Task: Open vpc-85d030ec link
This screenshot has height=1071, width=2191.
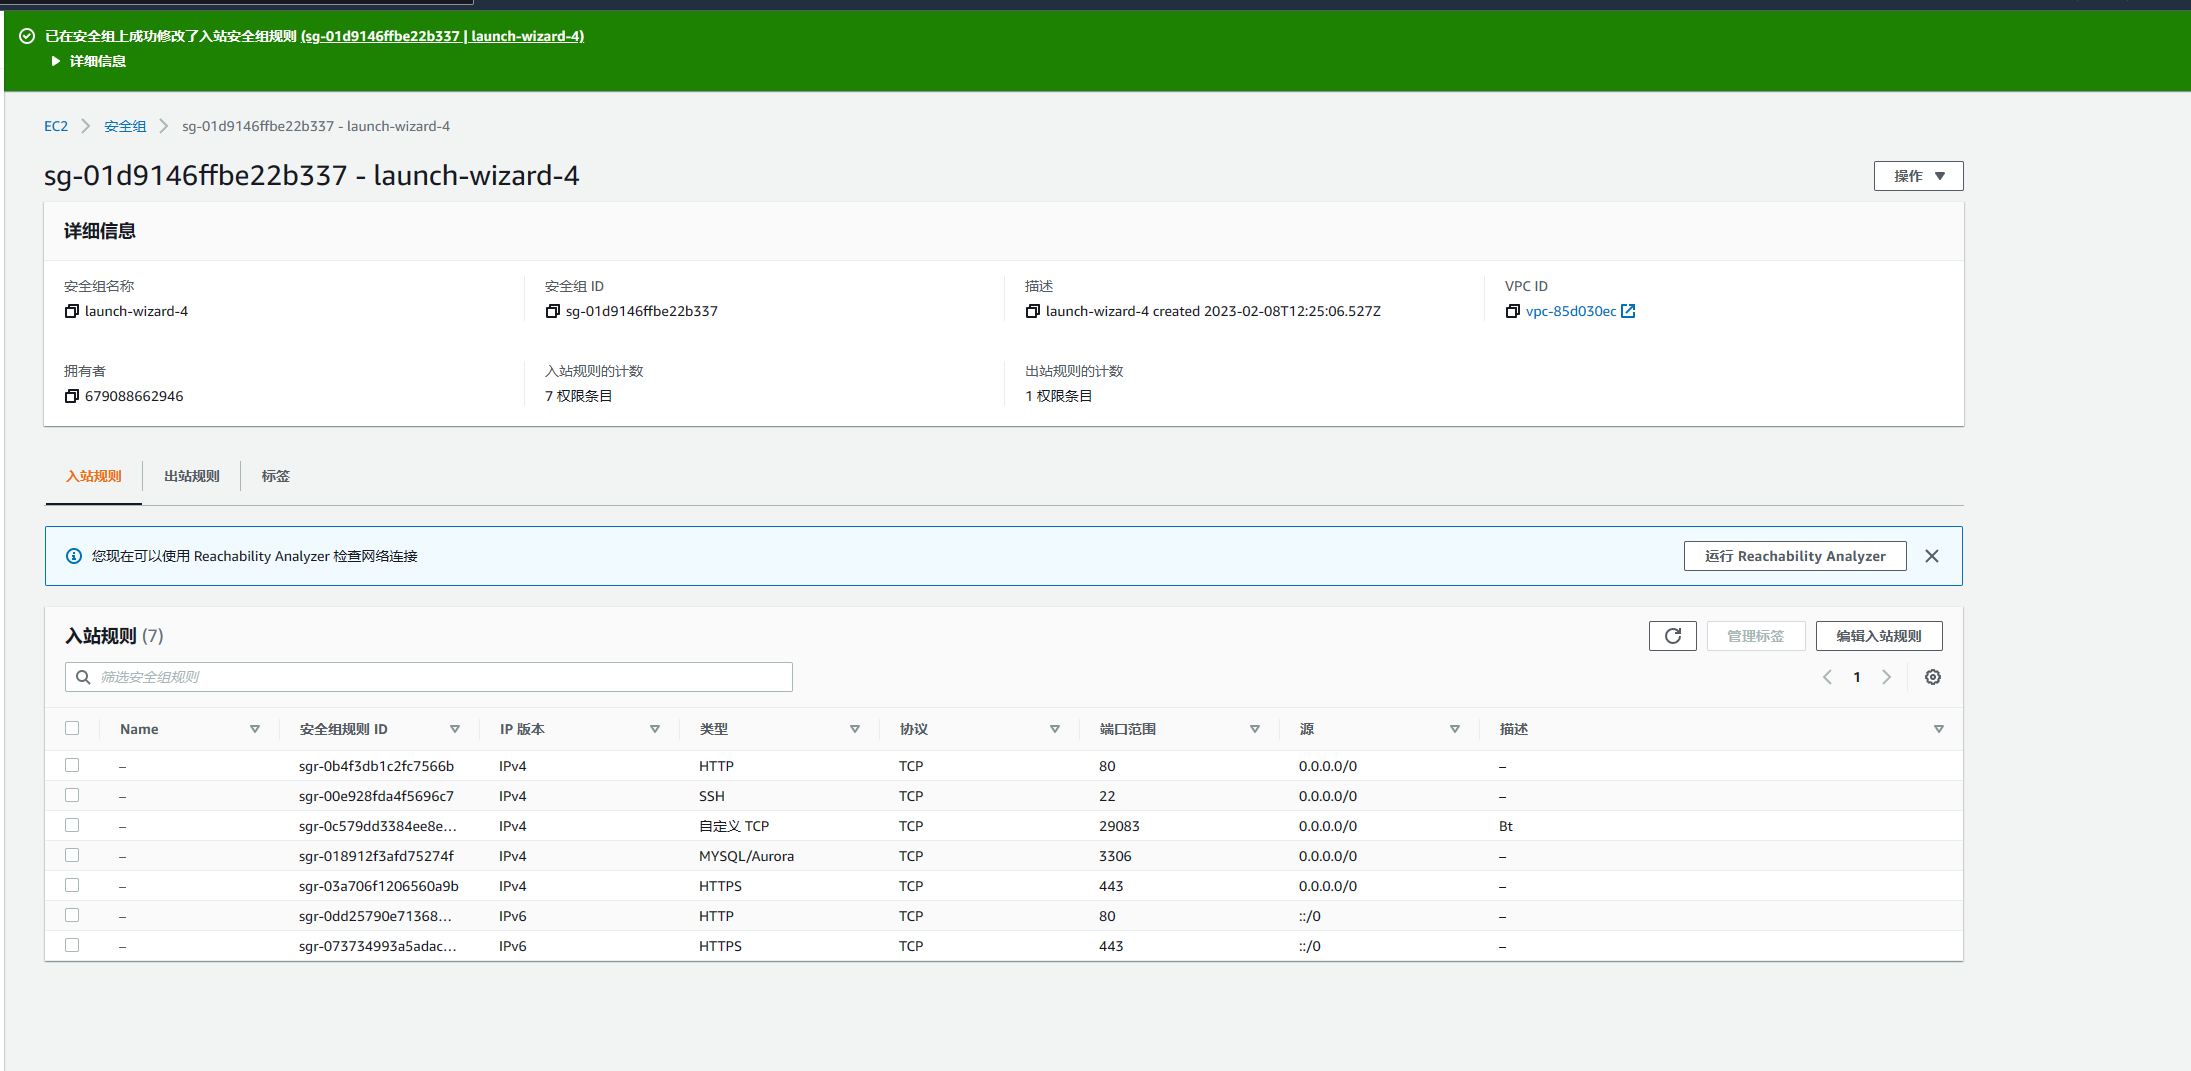Action: (x=1571, y=311)
